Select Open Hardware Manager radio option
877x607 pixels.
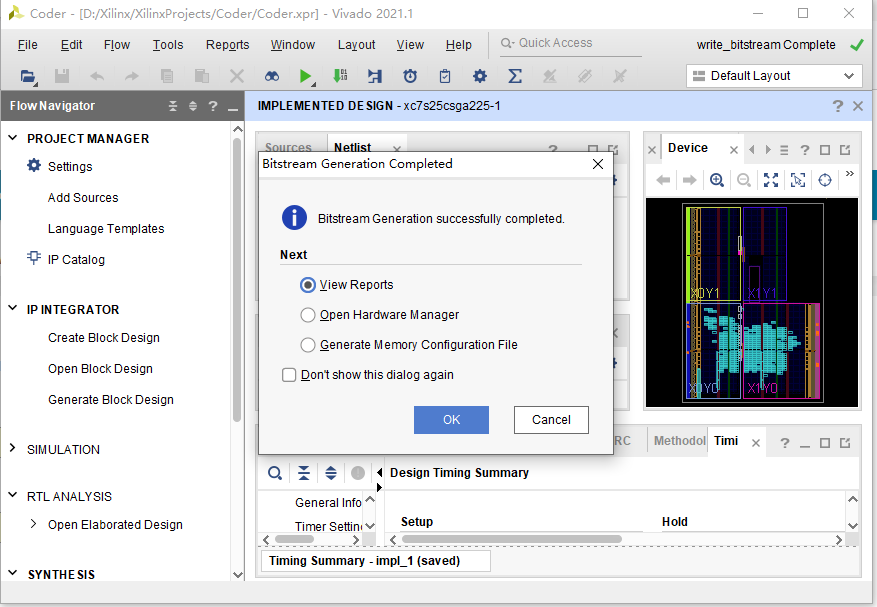(308, 315)
